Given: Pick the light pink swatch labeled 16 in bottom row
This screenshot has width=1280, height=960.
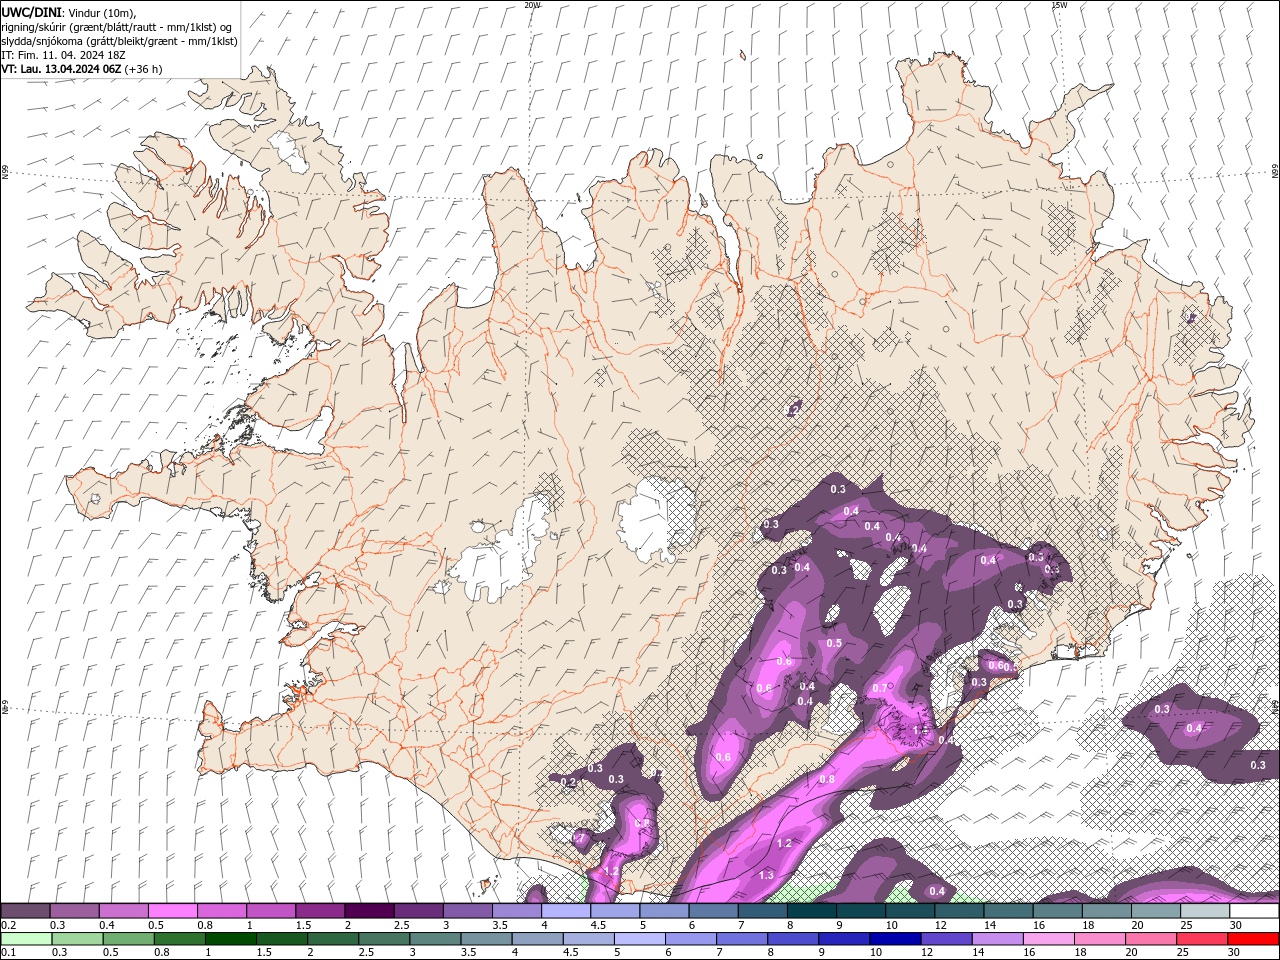Looking at the screenshot, I should (1049, 939).
